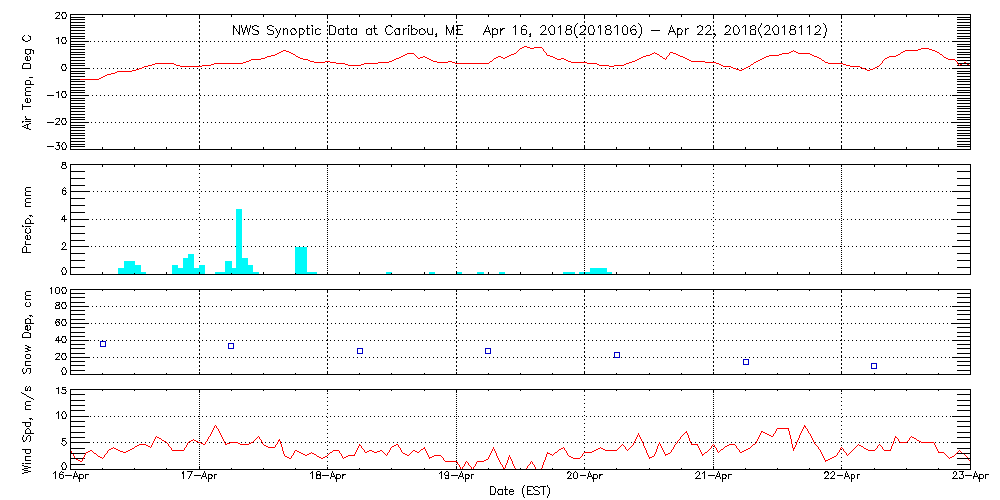
Task: Click the tallest cyan precipitation bar
Action: (239, 240)
